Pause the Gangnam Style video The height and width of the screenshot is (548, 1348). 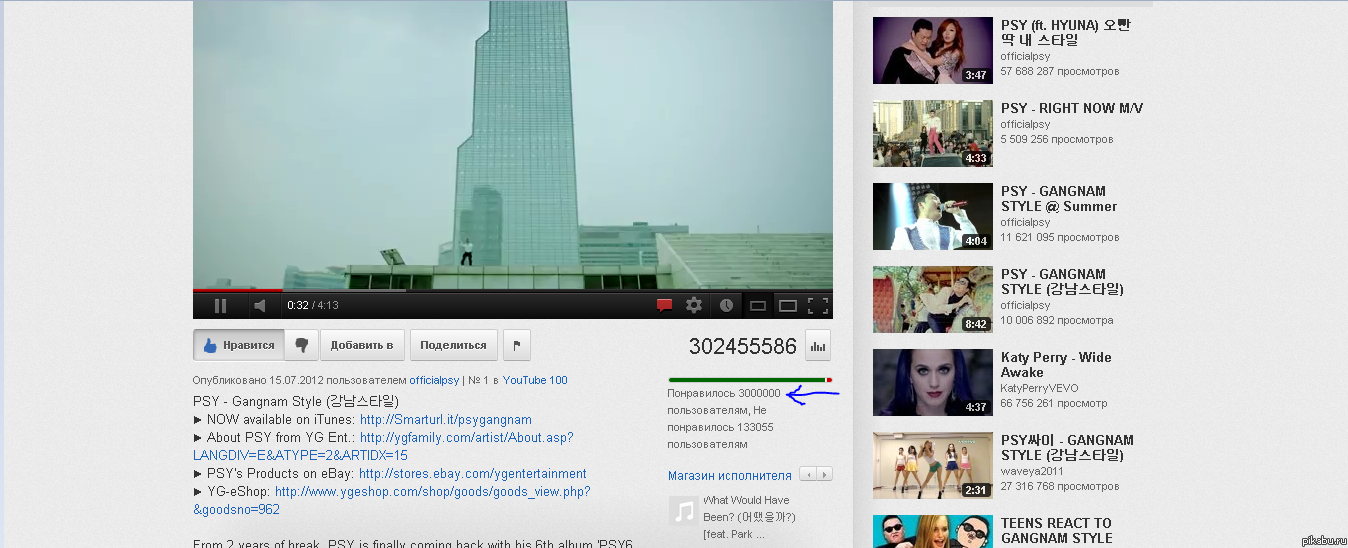pyautogui.click(x=220, y=306)
